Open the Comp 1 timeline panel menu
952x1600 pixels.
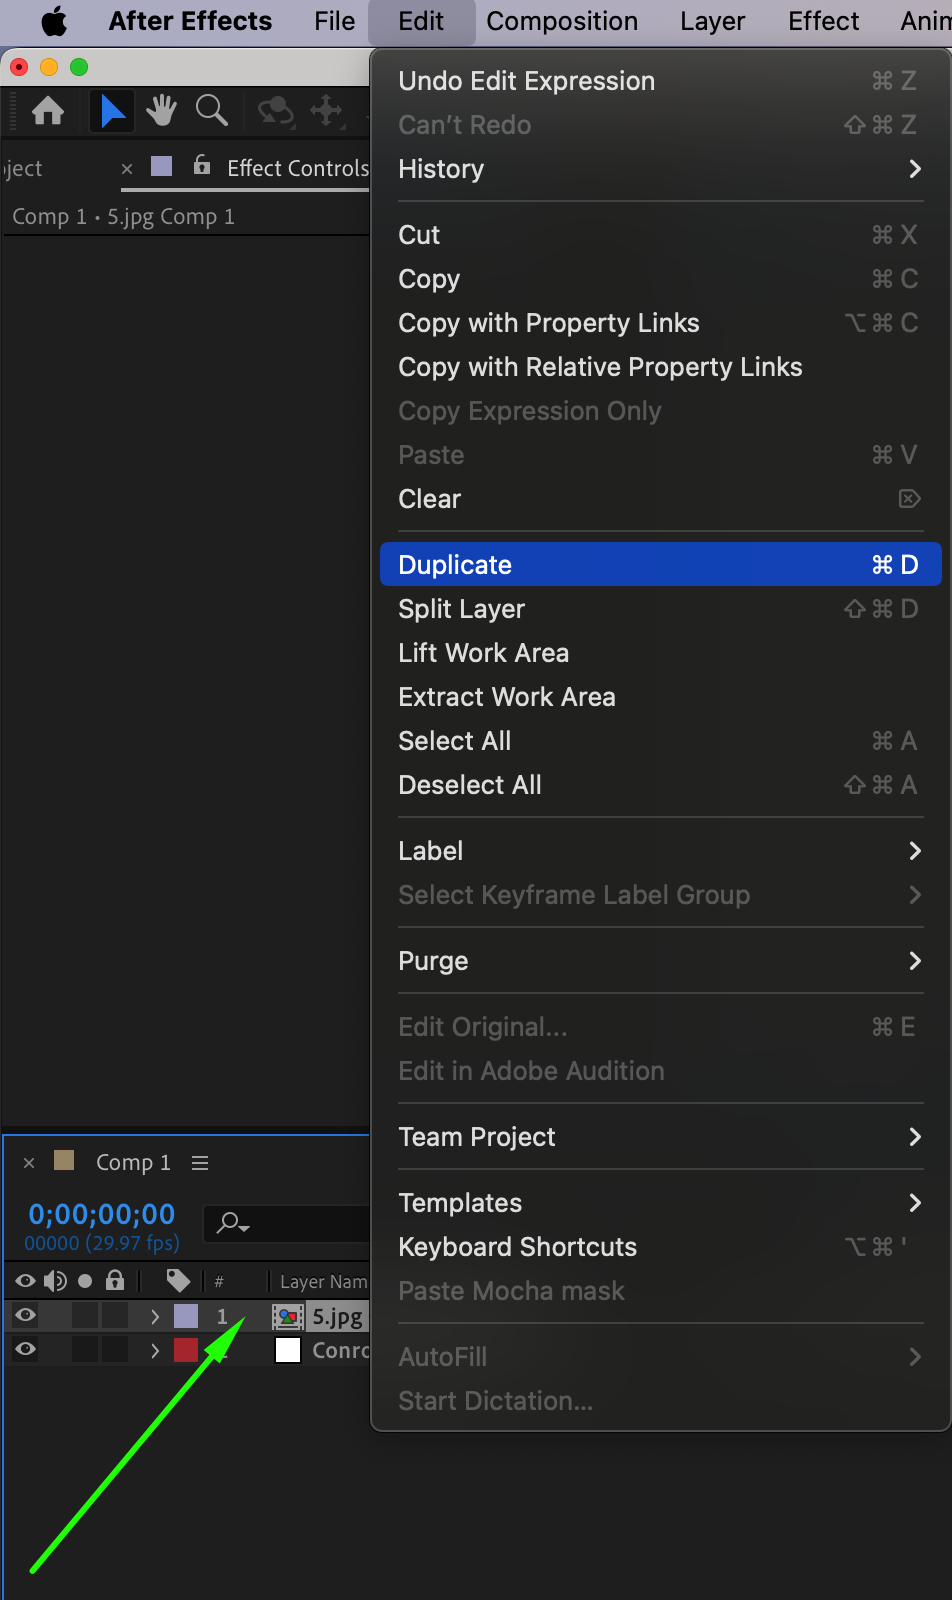pos(200,1163)
